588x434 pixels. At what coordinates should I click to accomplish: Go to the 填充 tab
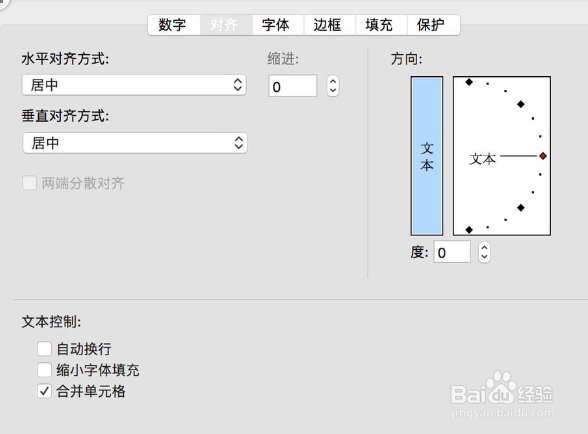(x=381, y=25)
